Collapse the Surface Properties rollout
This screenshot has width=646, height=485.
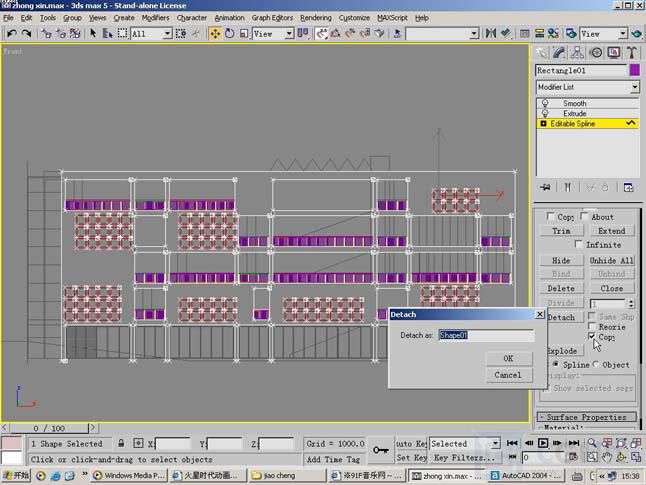587,417
